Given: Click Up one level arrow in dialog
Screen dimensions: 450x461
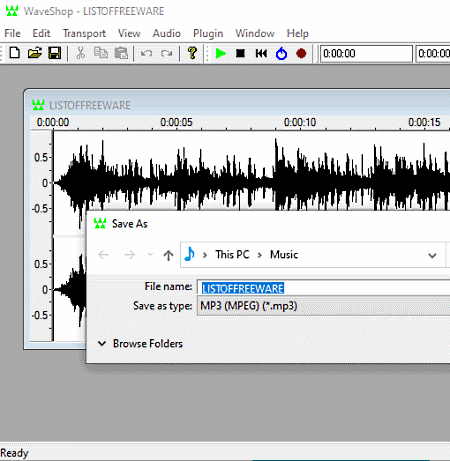Looking at the screenshot, I should [x=168, y=255].
